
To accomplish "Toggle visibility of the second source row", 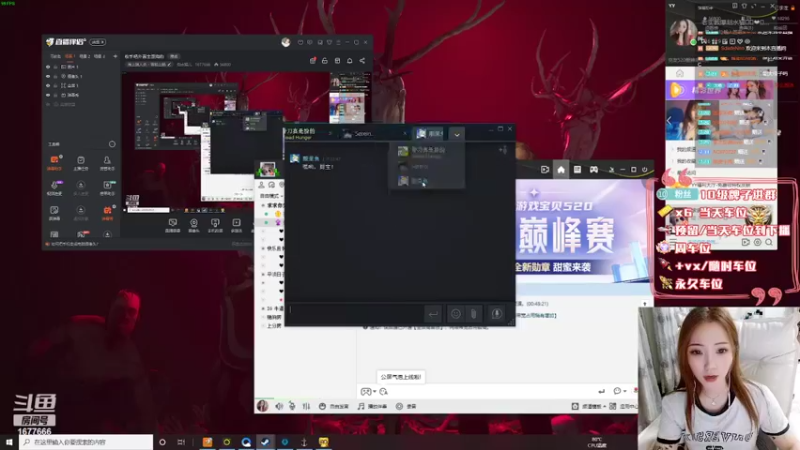I will [x=48, y=76].
